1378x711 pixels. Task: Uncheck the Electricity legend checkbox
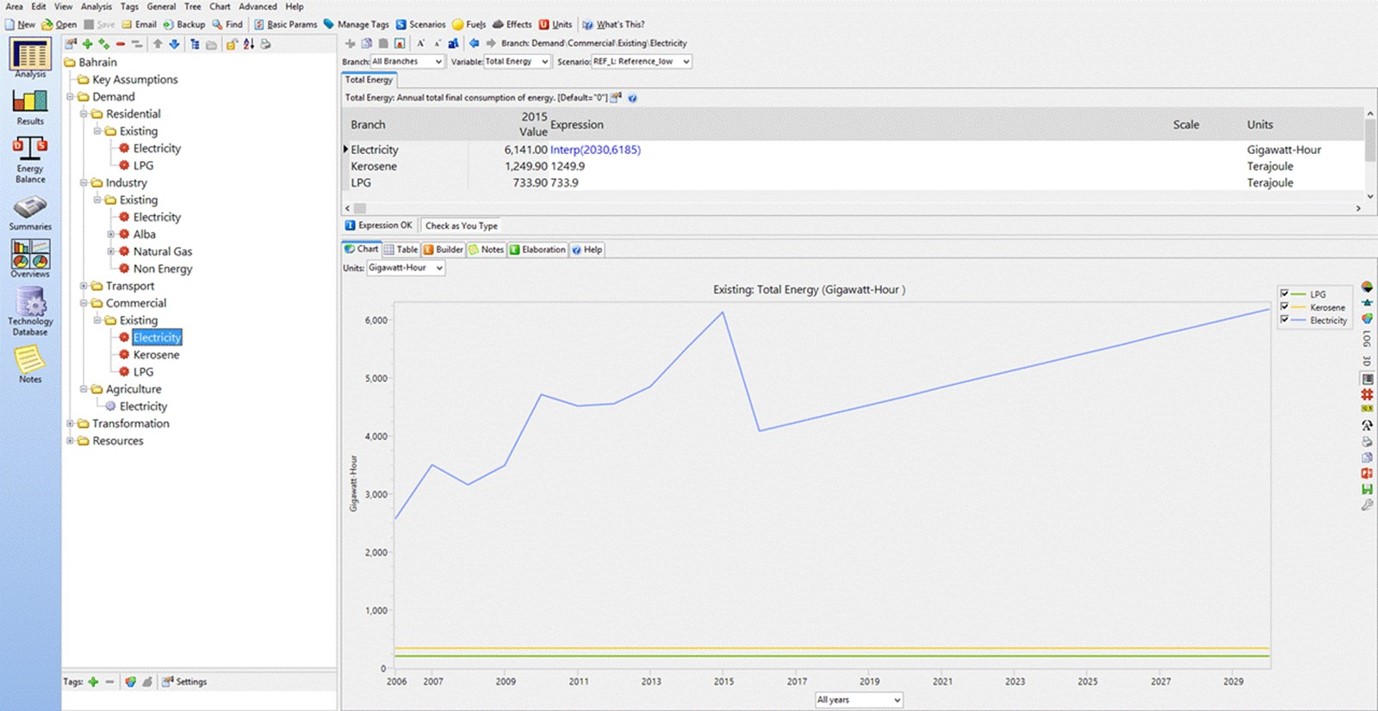pyautogui.click(x=1285, y=320)
